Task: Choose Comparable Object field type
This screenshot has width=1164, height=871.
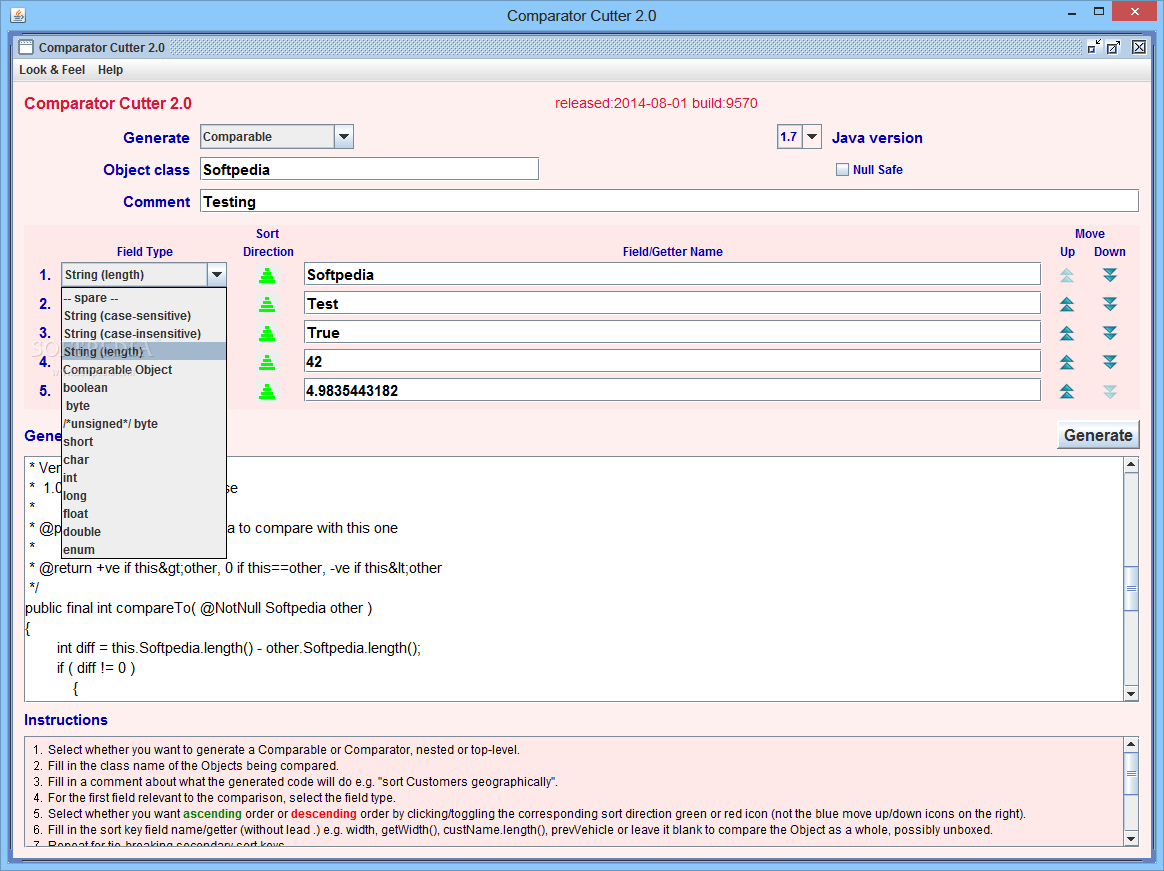Action: [144, 370]
